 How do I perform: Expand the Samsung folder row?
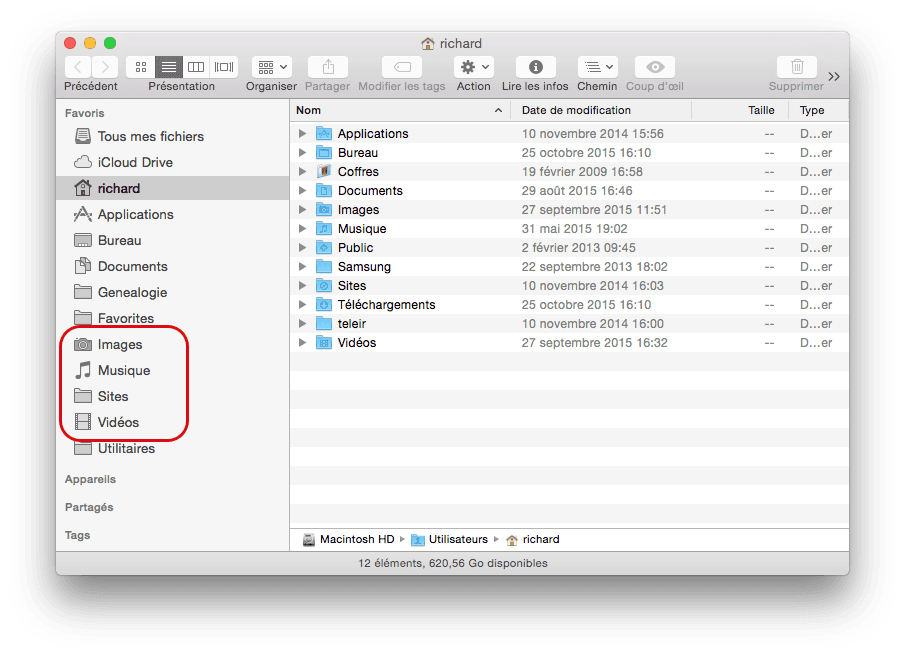(x=302, y=267)
